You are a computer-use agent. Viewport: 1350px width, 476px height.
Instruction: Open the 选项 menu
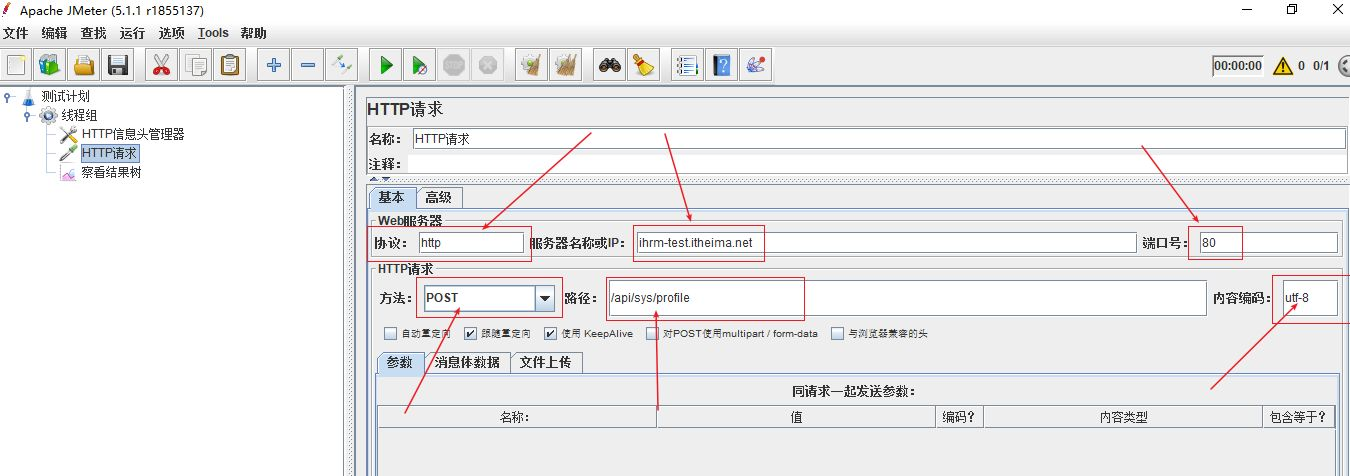tap(172, 33)
